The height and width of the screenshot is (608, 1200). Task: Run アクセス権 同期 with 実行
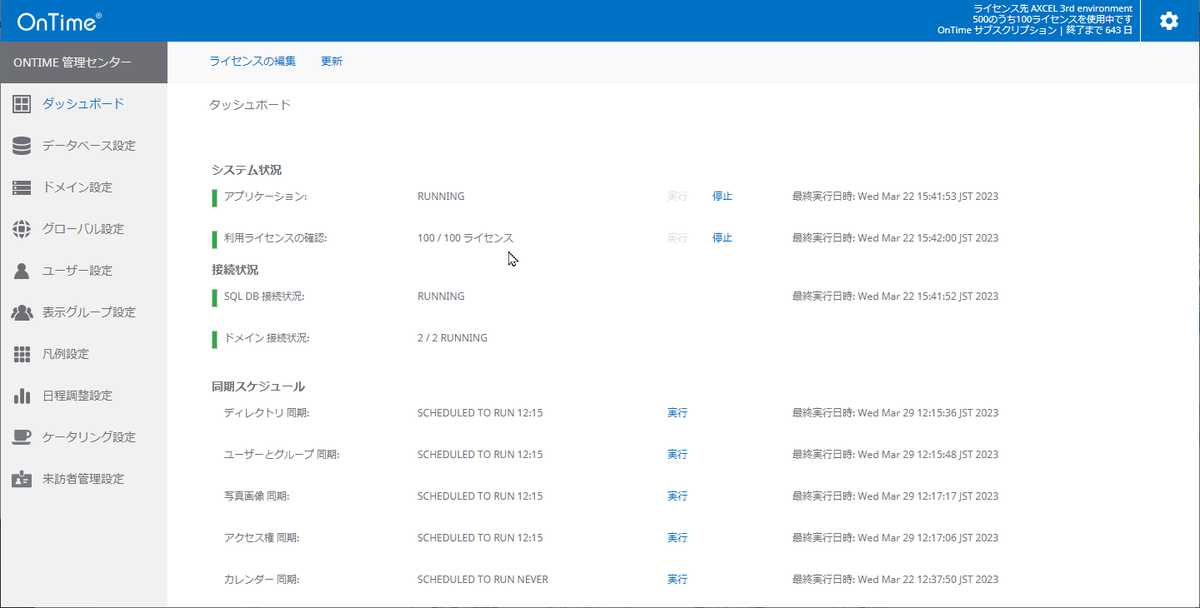point(677,538)
